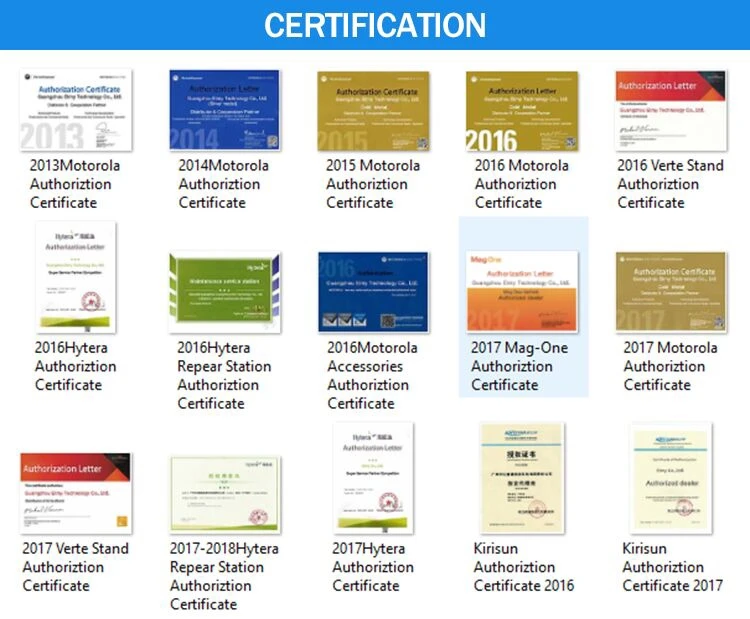
Task: Click the '2014Motorola Authoriztion Certificate' file name
Action: 223,184
